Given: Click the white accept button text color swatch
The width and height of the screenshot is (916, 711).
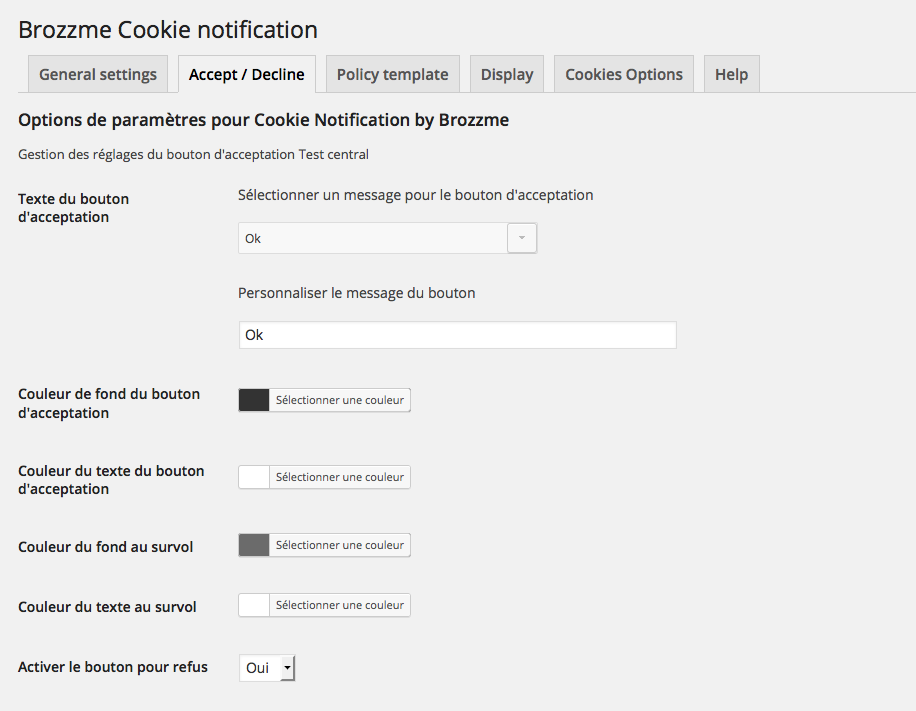Looking at the screenshot, I should click(x=255, y=477).
